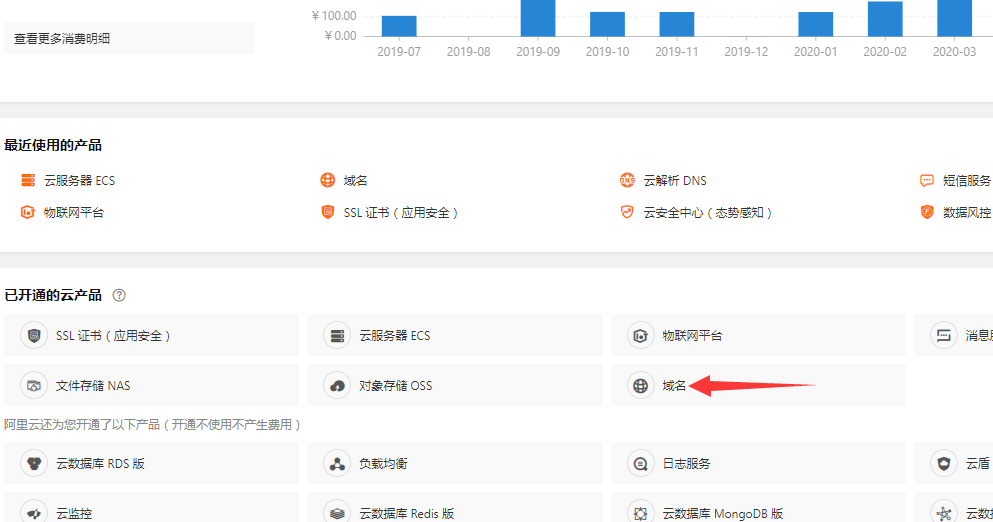Open 日志服务 card

tap(758, 463)
